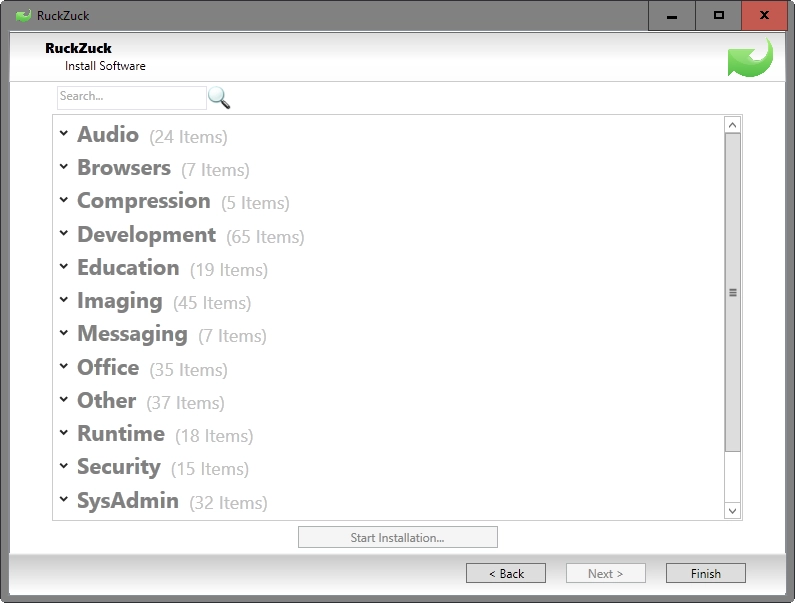Click the RuckZuck title bar app icon
Screen dimensions: 795x603
point(23,16)
